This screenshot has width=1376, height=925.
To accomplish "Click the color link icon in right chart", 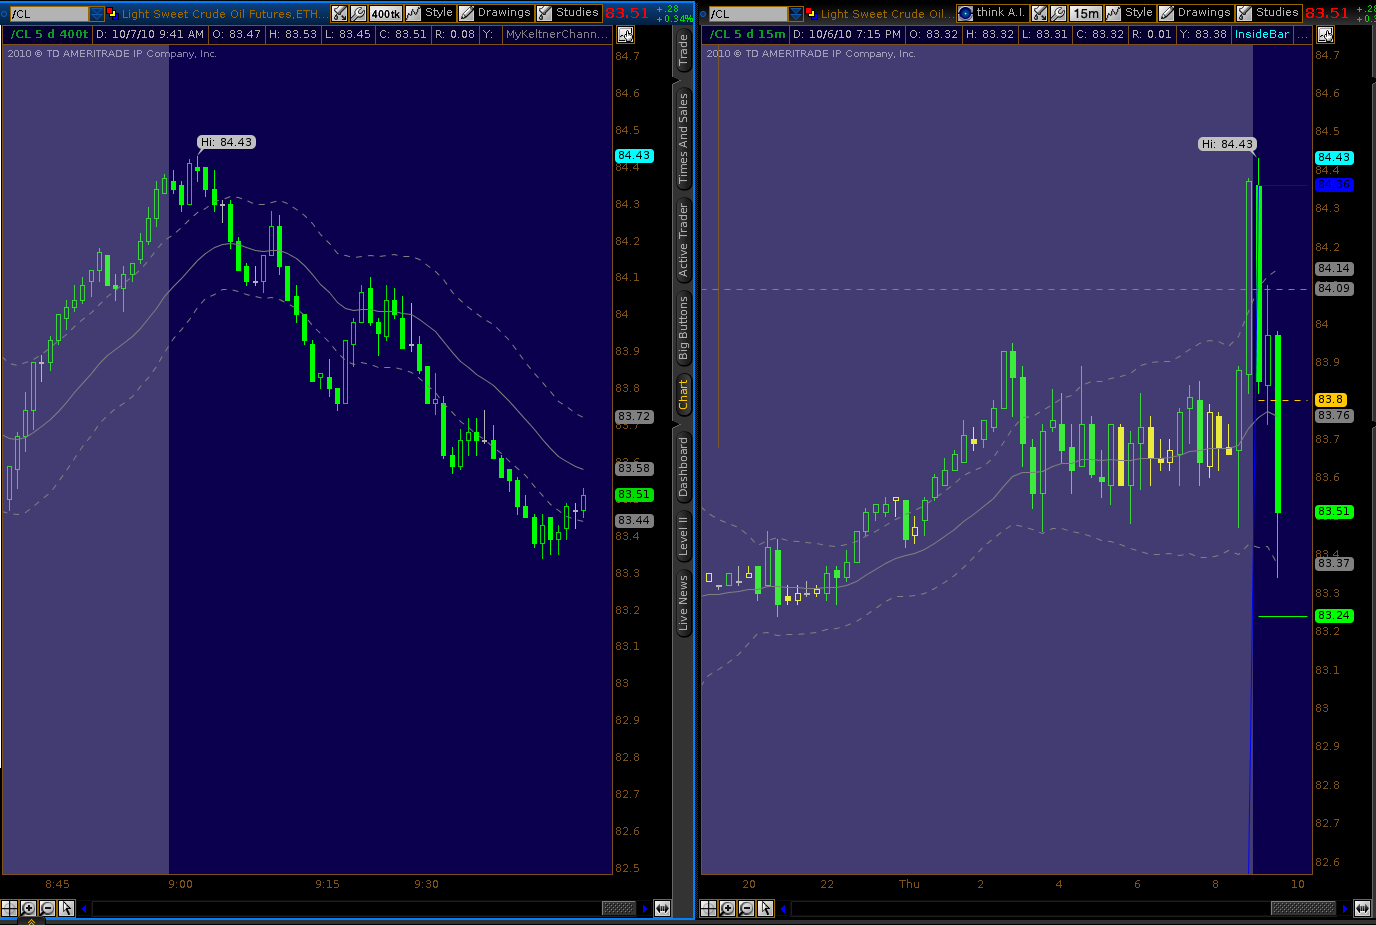I will (x=812, y=14).
